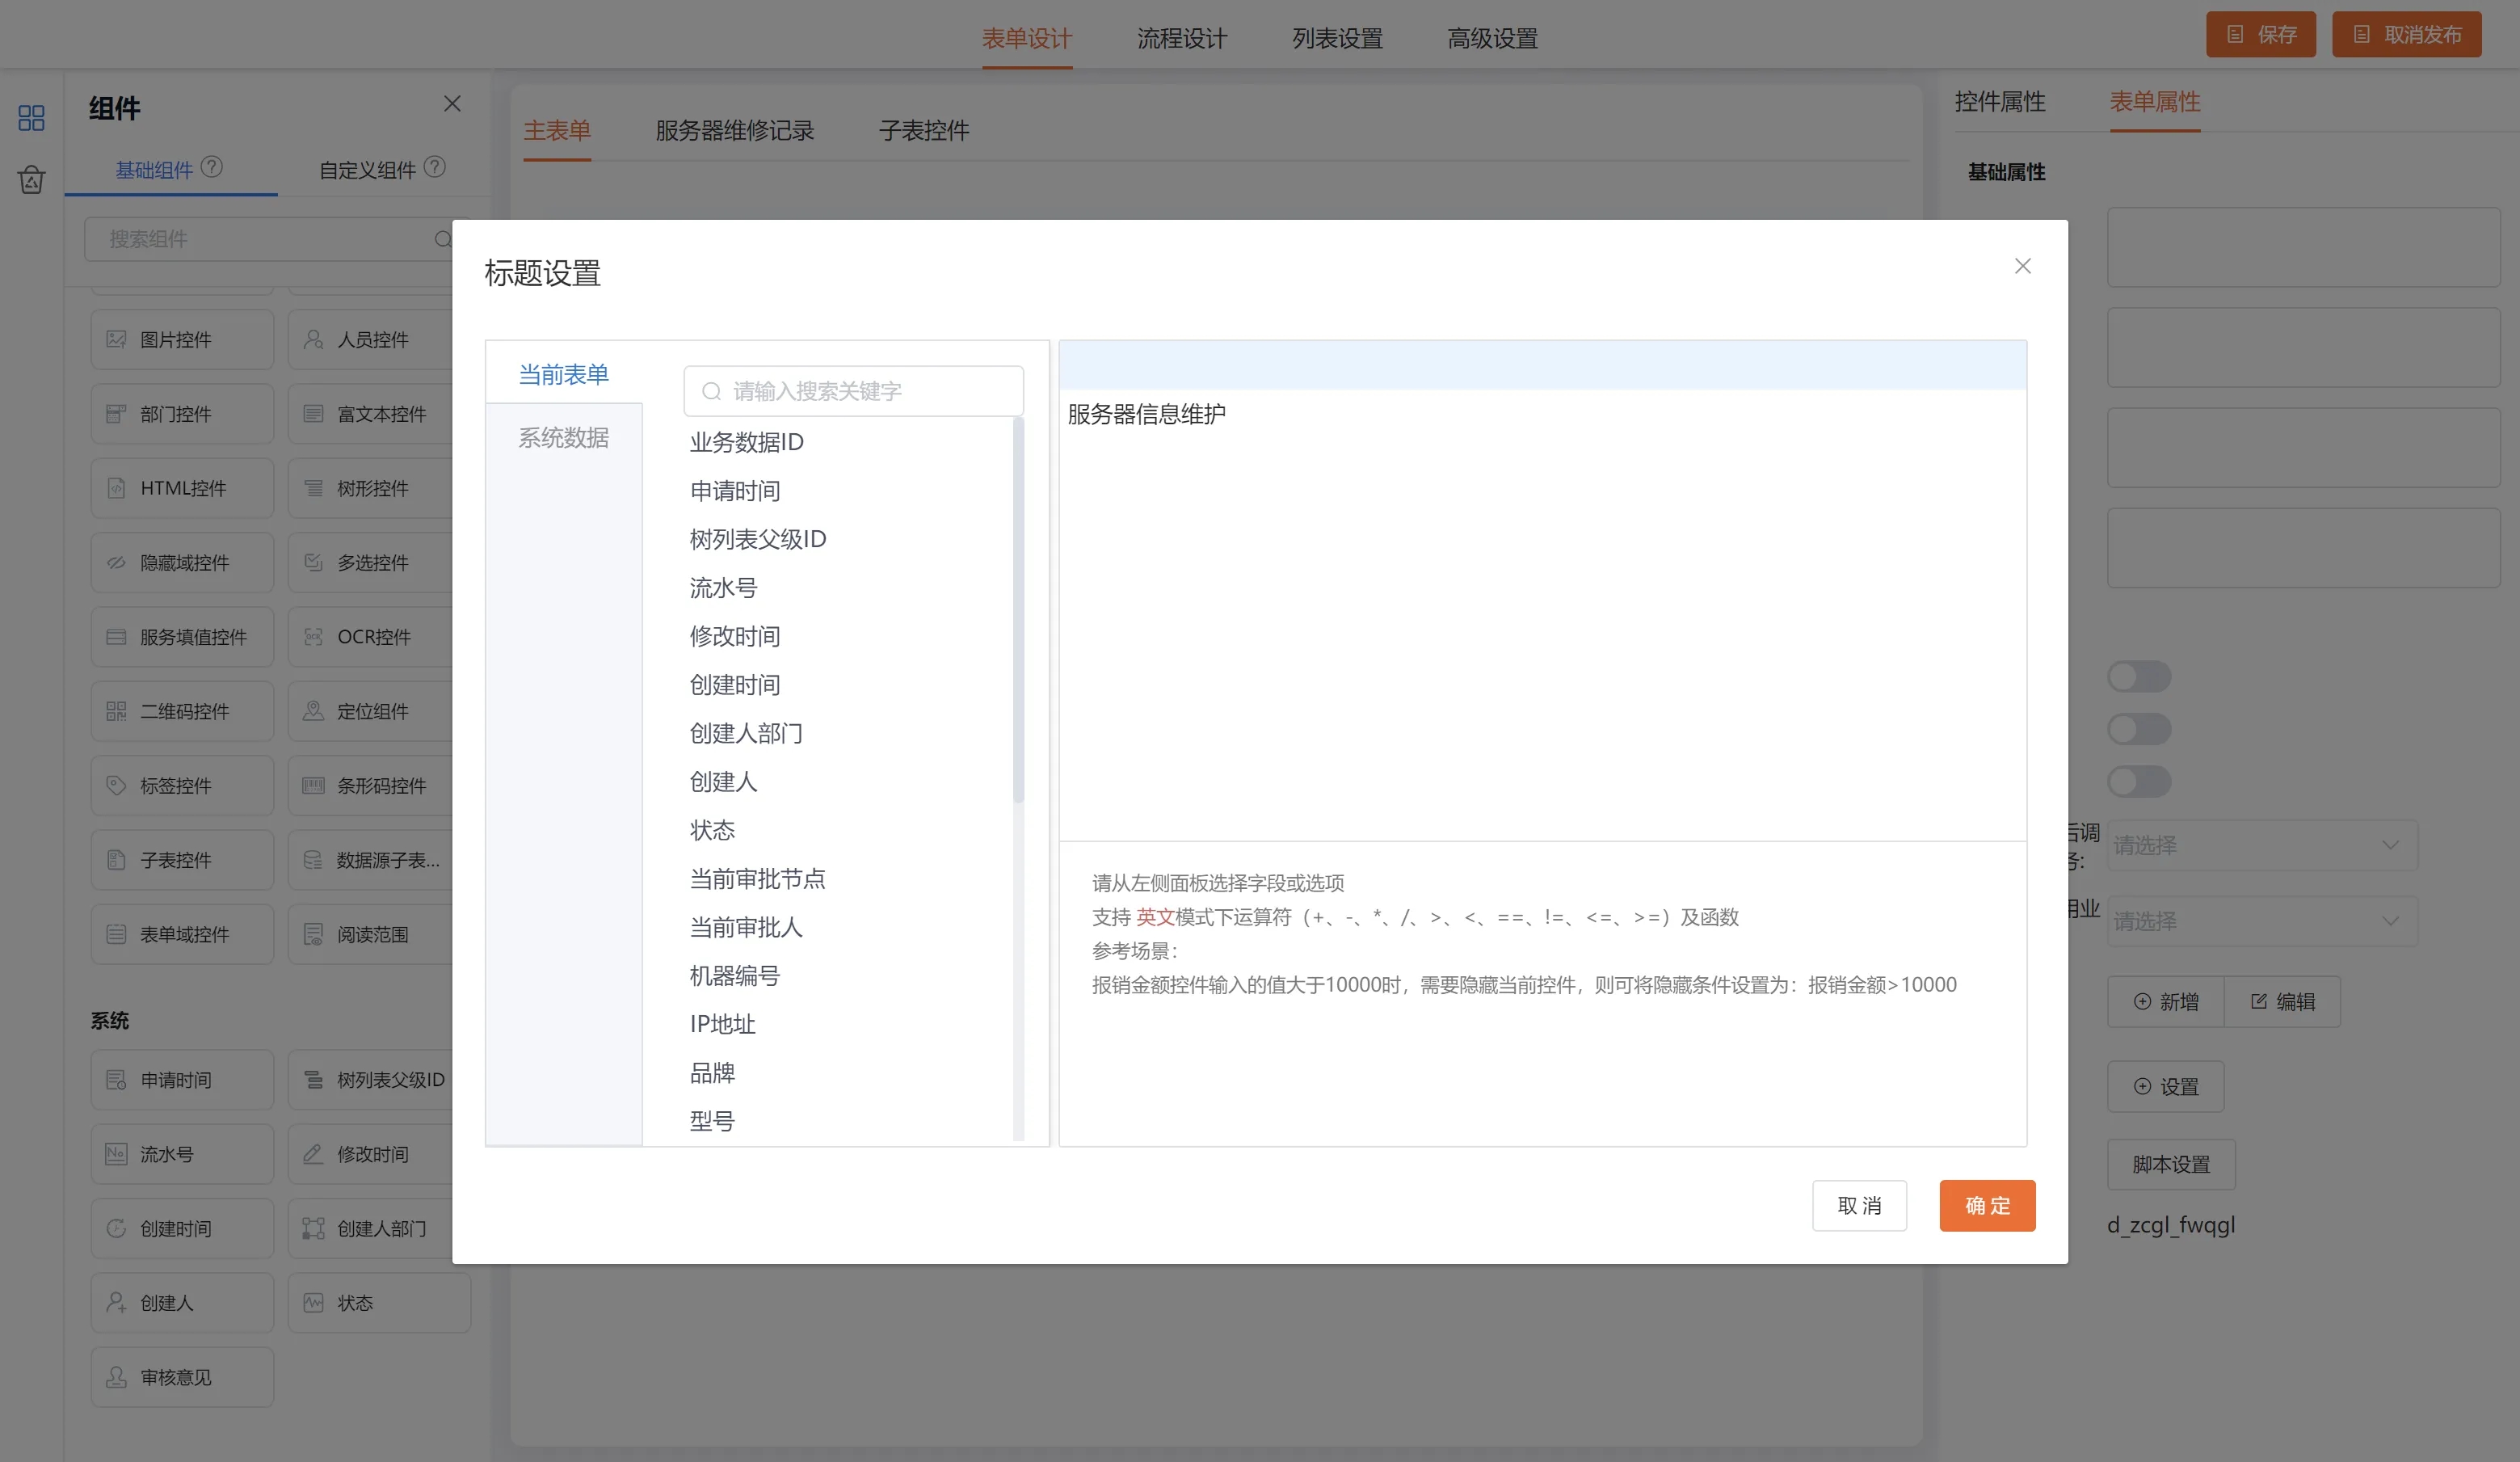Expand the first 请选择 dropdown
2520x1462 pixels.
[2262, 845]
